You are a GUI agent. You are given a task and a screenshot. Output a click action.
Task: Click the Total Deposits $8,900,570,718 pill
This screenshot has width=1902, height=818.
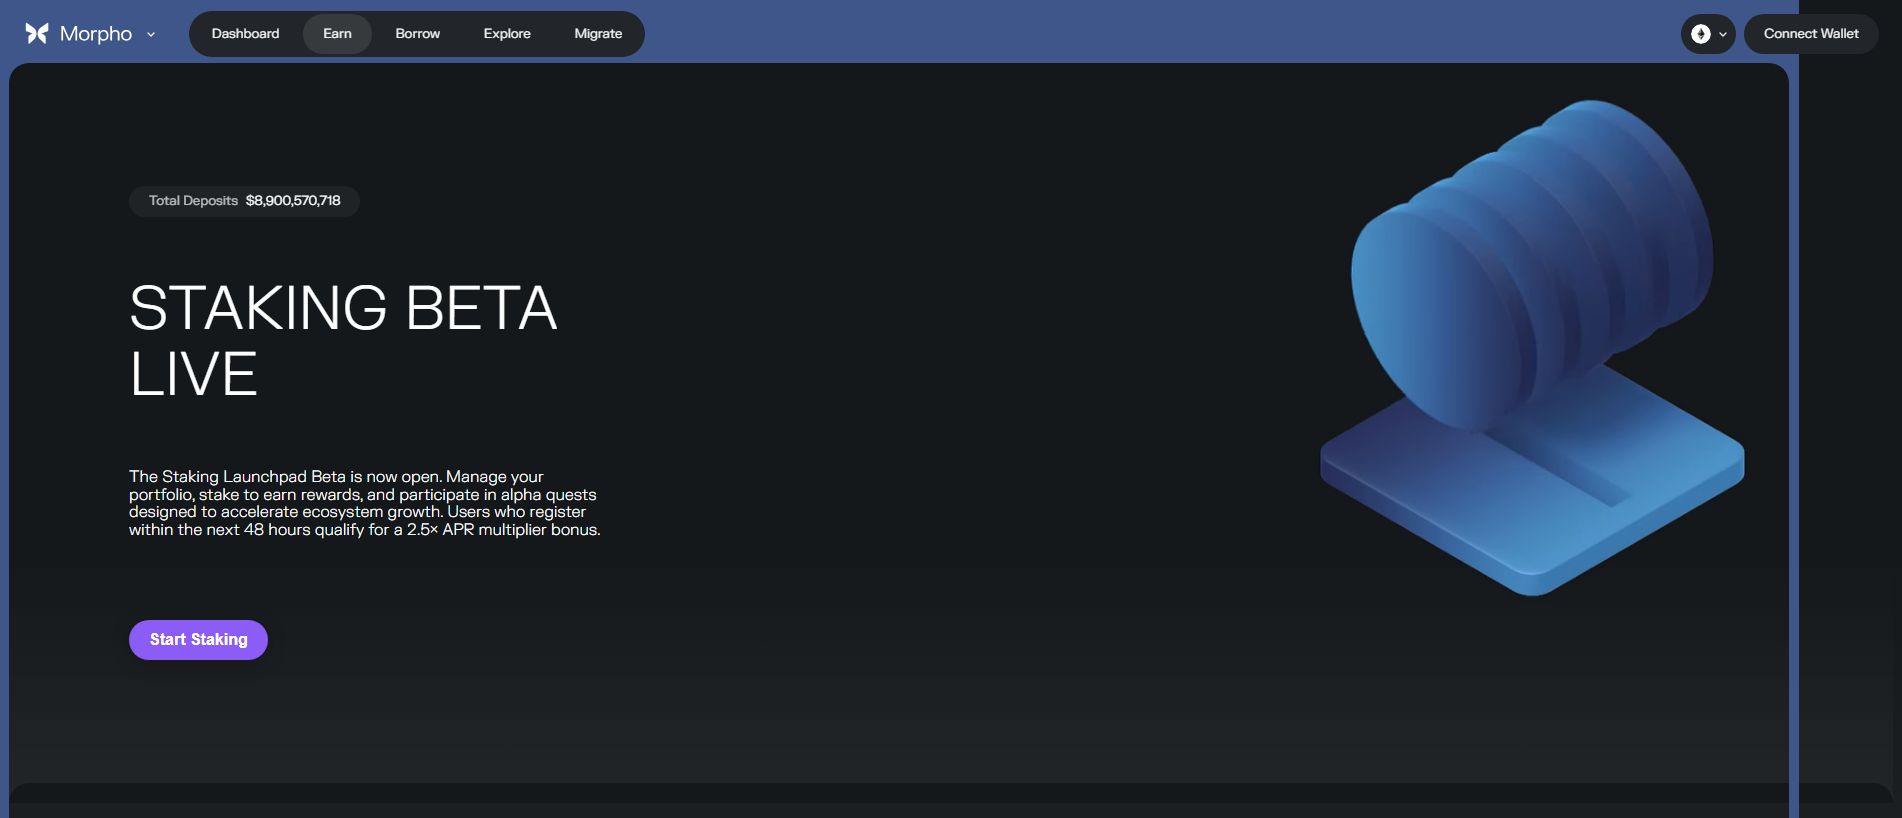click(x=244, y=201)
